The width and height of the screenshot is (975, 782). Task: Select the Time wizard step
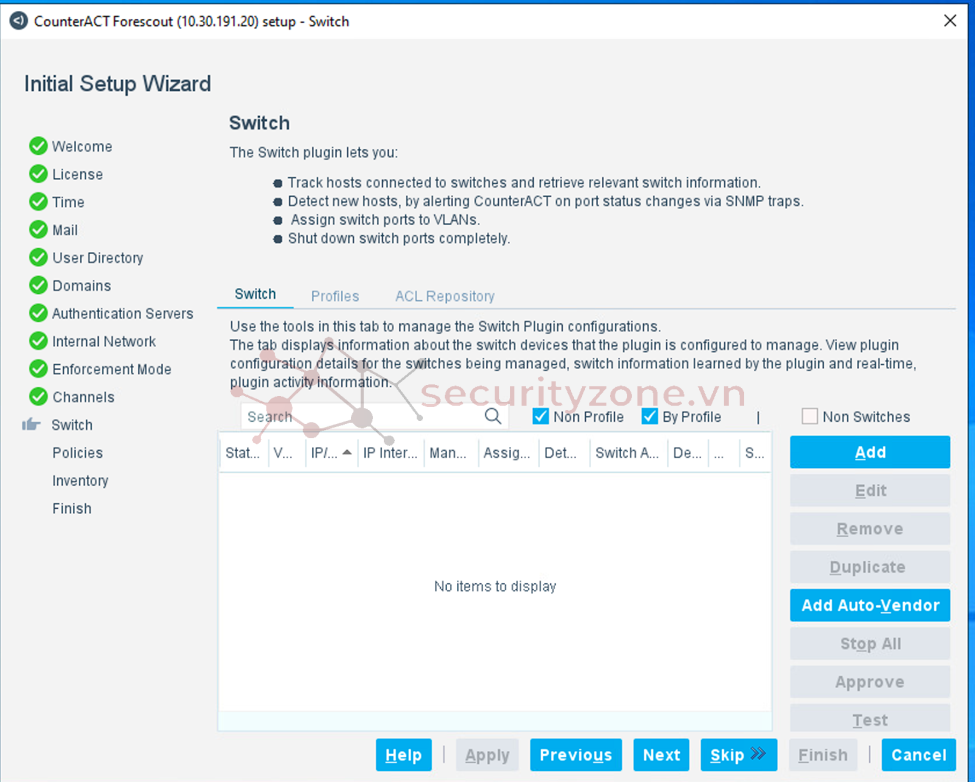[68, 202]
